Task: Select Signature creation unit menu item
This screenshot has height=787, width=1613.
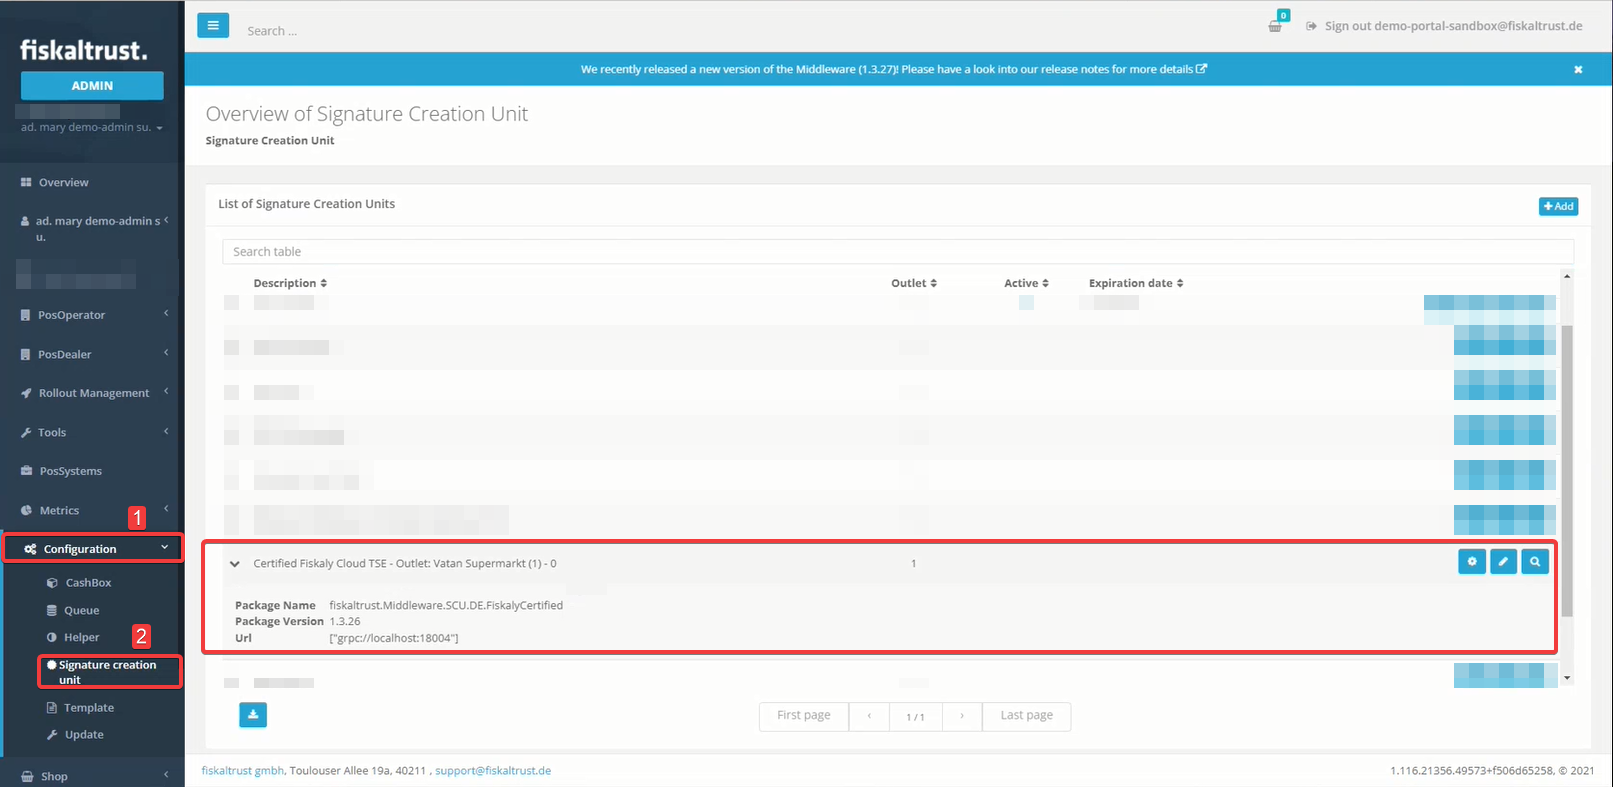Action: (x=110, y=672)
